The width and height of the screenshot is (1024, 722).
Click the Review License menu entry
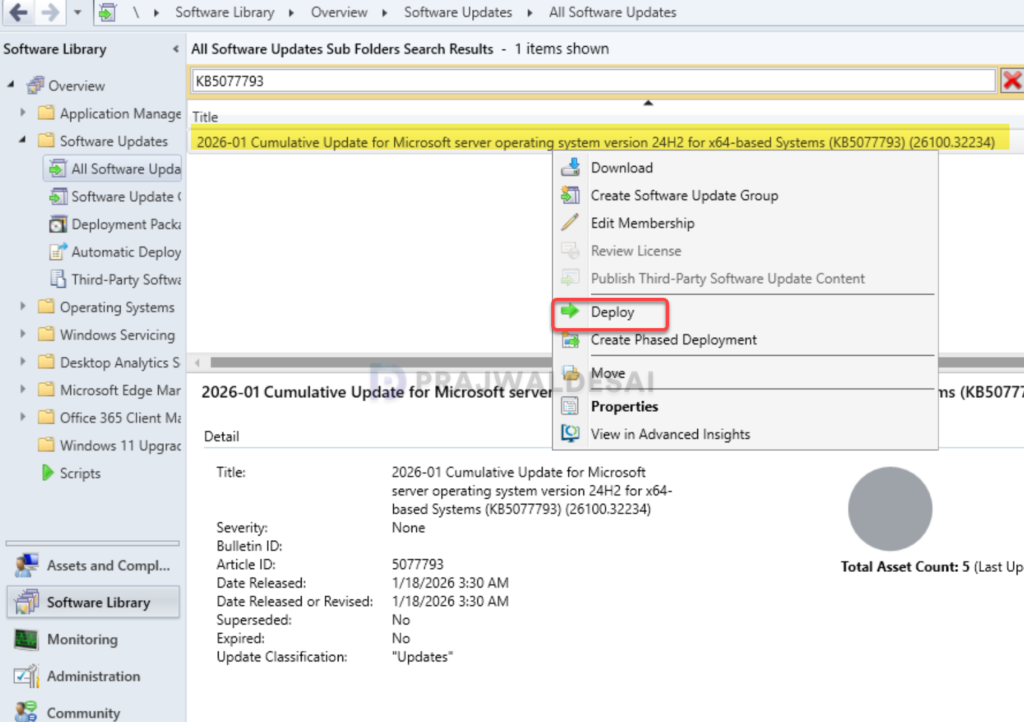(636, 251)
